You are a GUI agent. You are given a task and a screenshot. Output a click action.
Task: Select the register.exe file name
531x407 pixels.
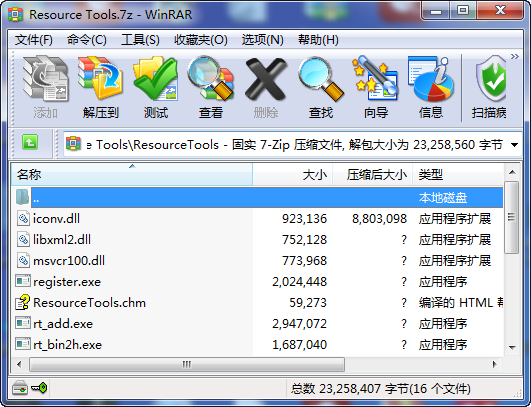tap(67, 282)
